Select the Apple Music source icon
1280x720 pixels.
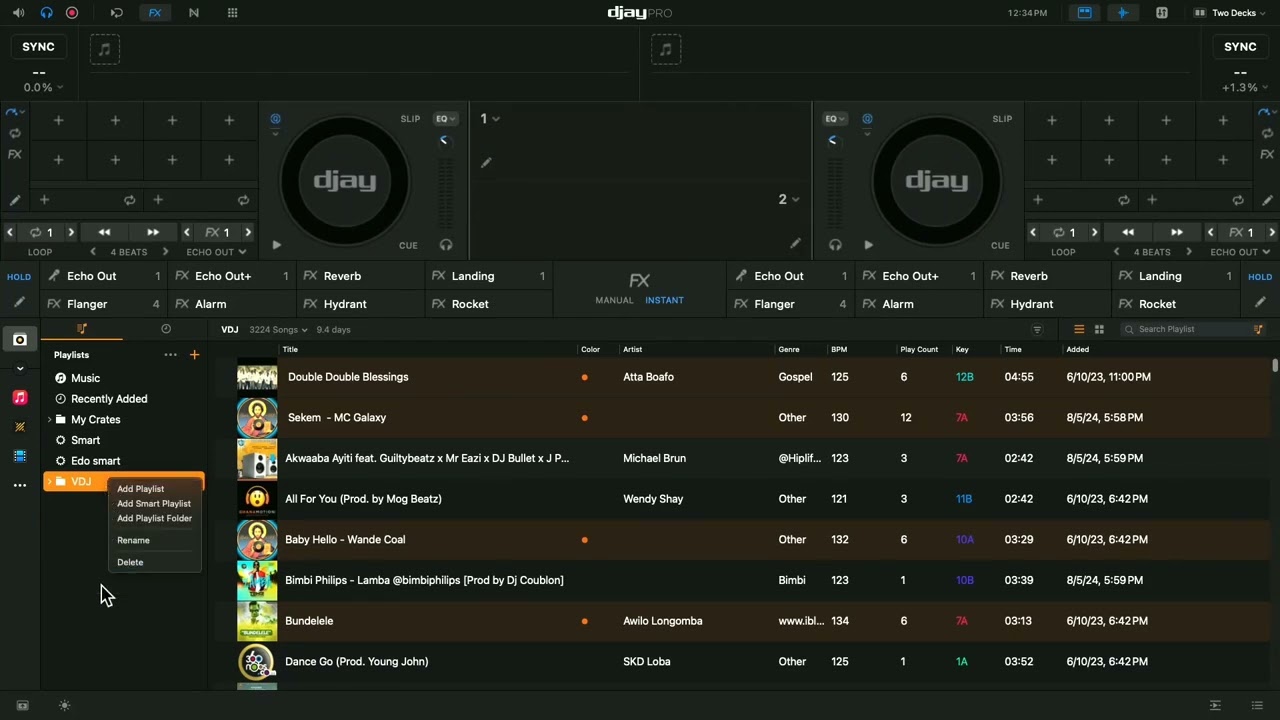[x=19, y=398]
